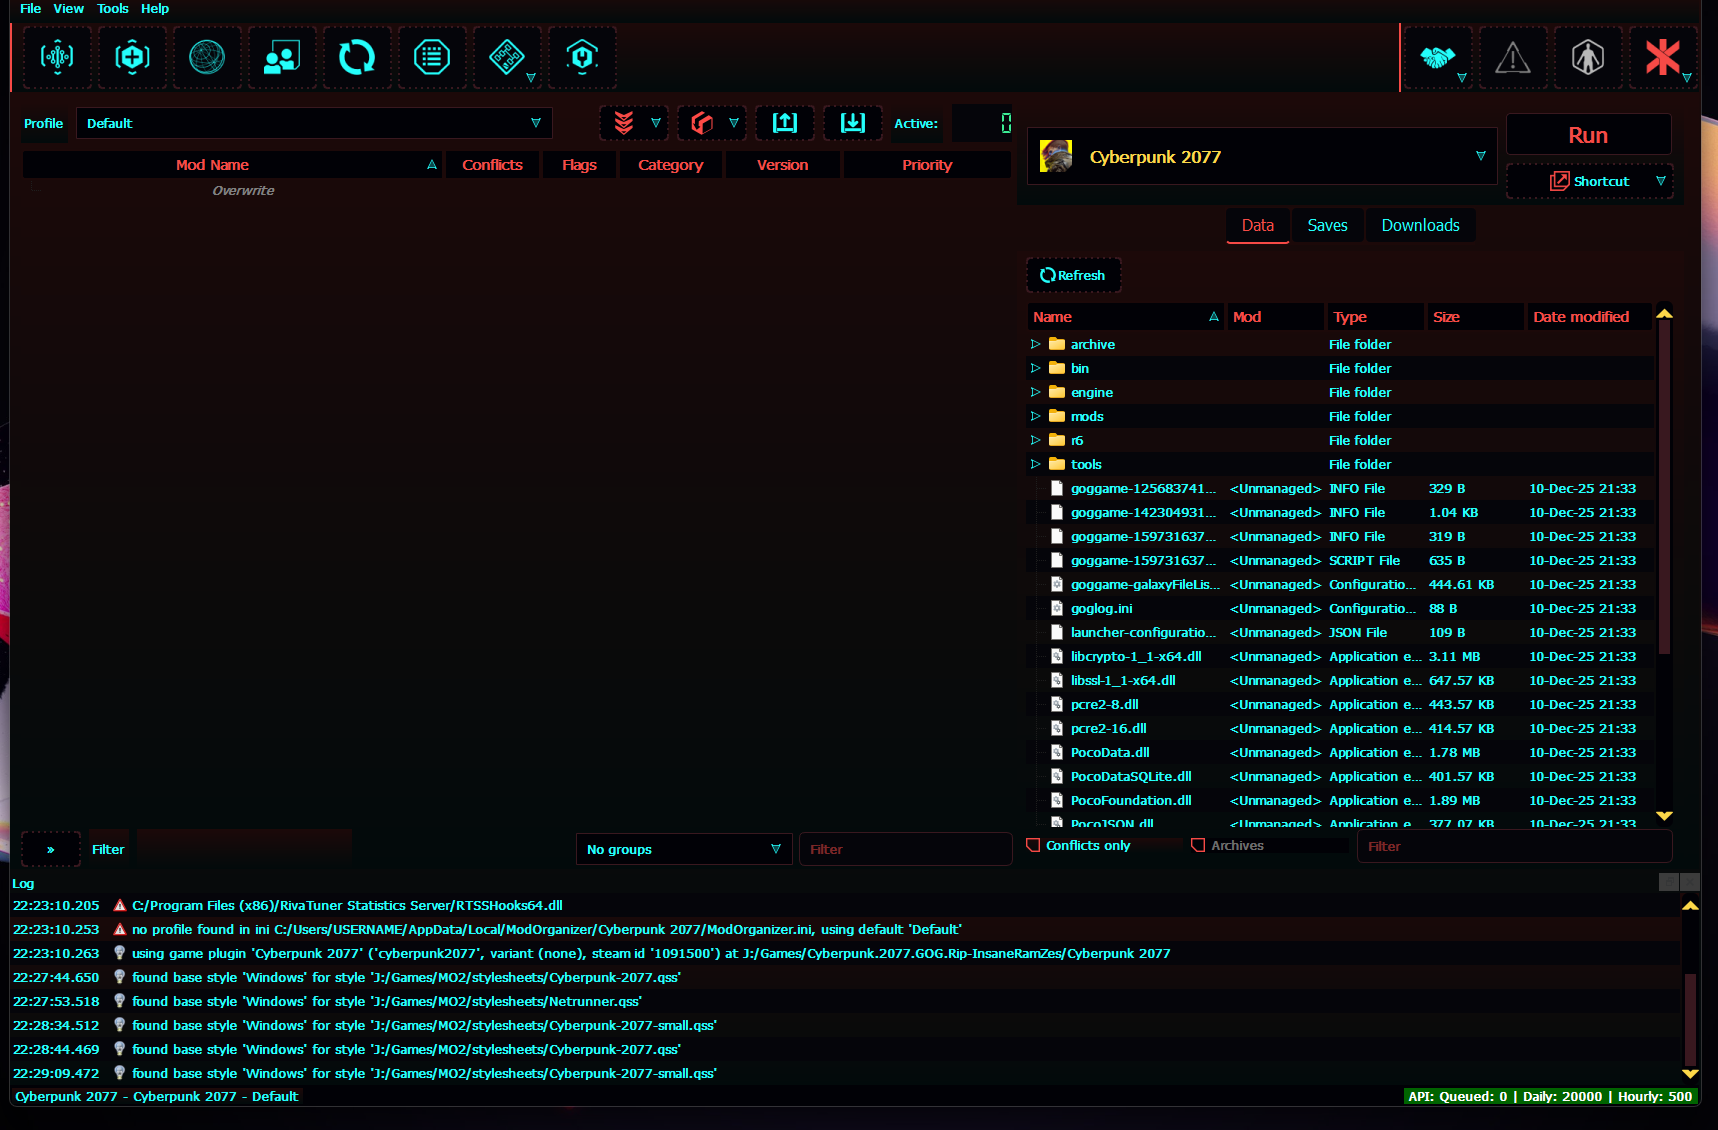Open the File menu
1718x1130 pixels.
click(x=31, y=9)
